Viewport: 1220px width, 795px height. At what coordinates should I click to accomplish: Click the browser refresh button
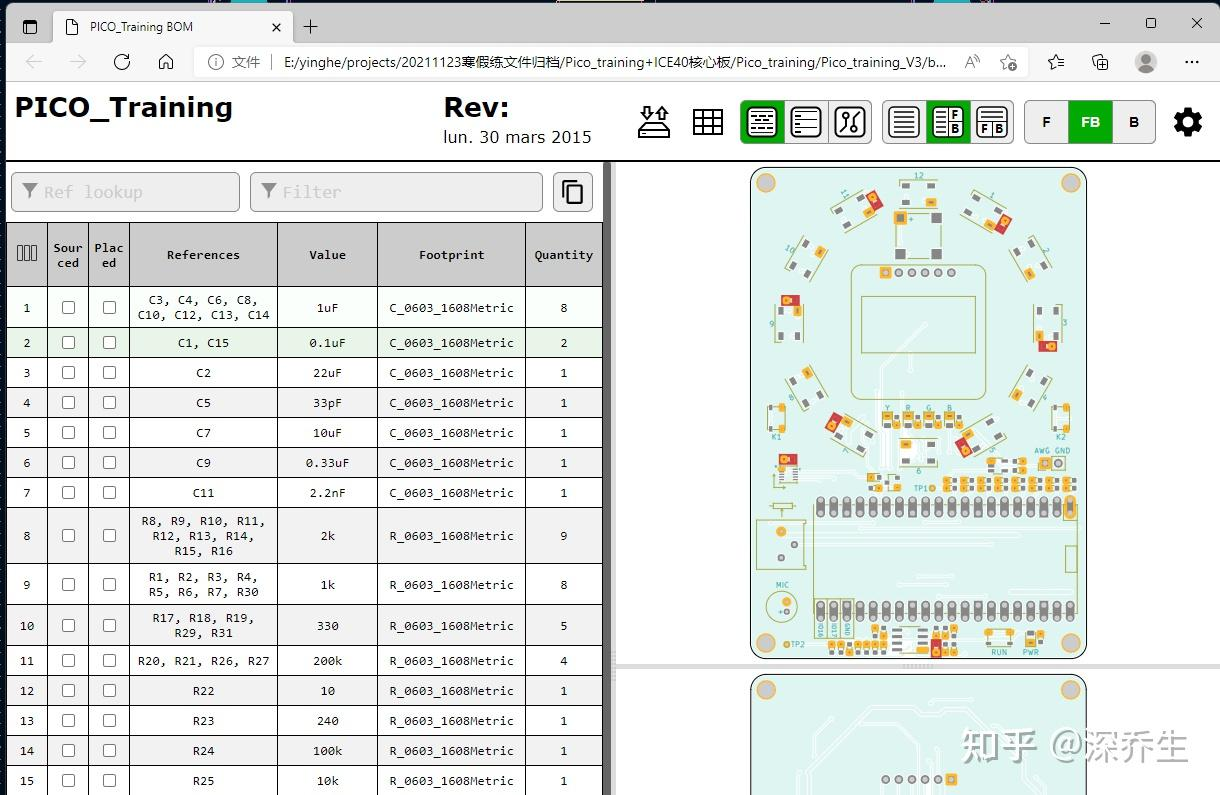coord(122,62)
